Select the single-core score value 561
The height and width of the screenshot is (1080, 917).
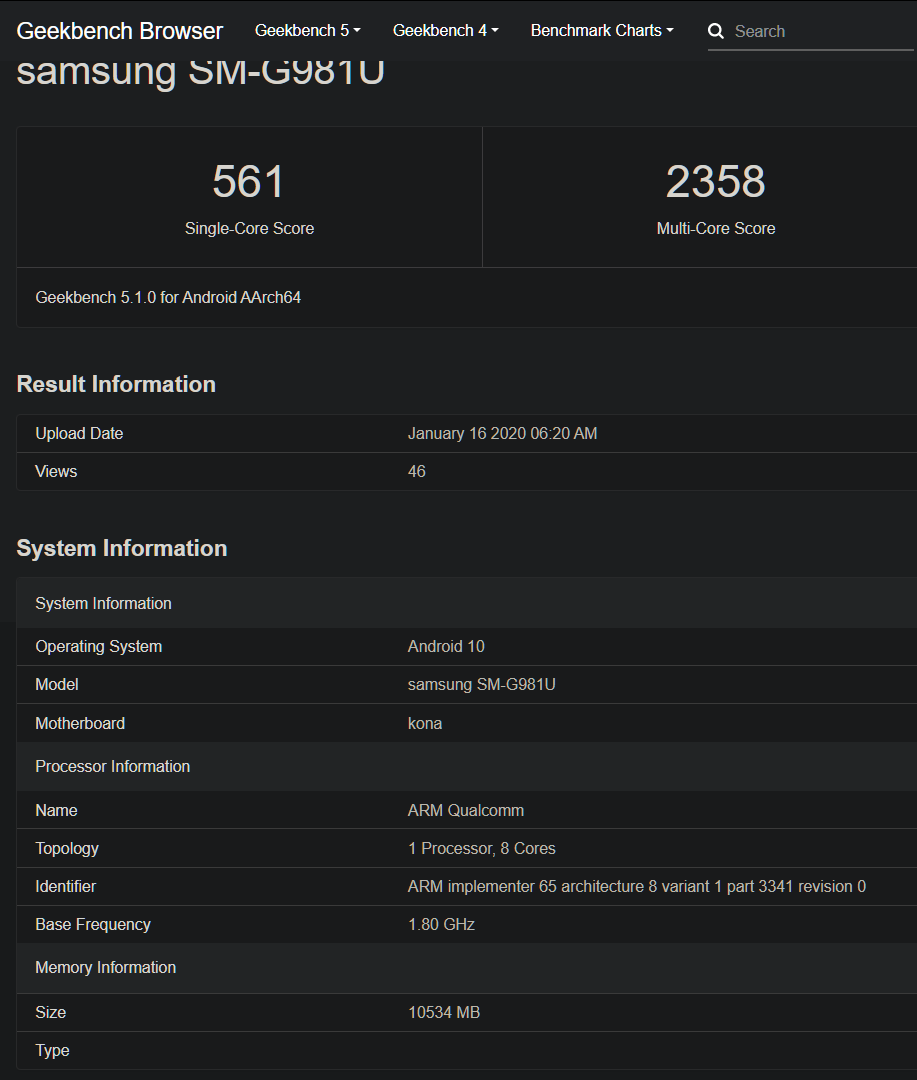click(248, 181)
